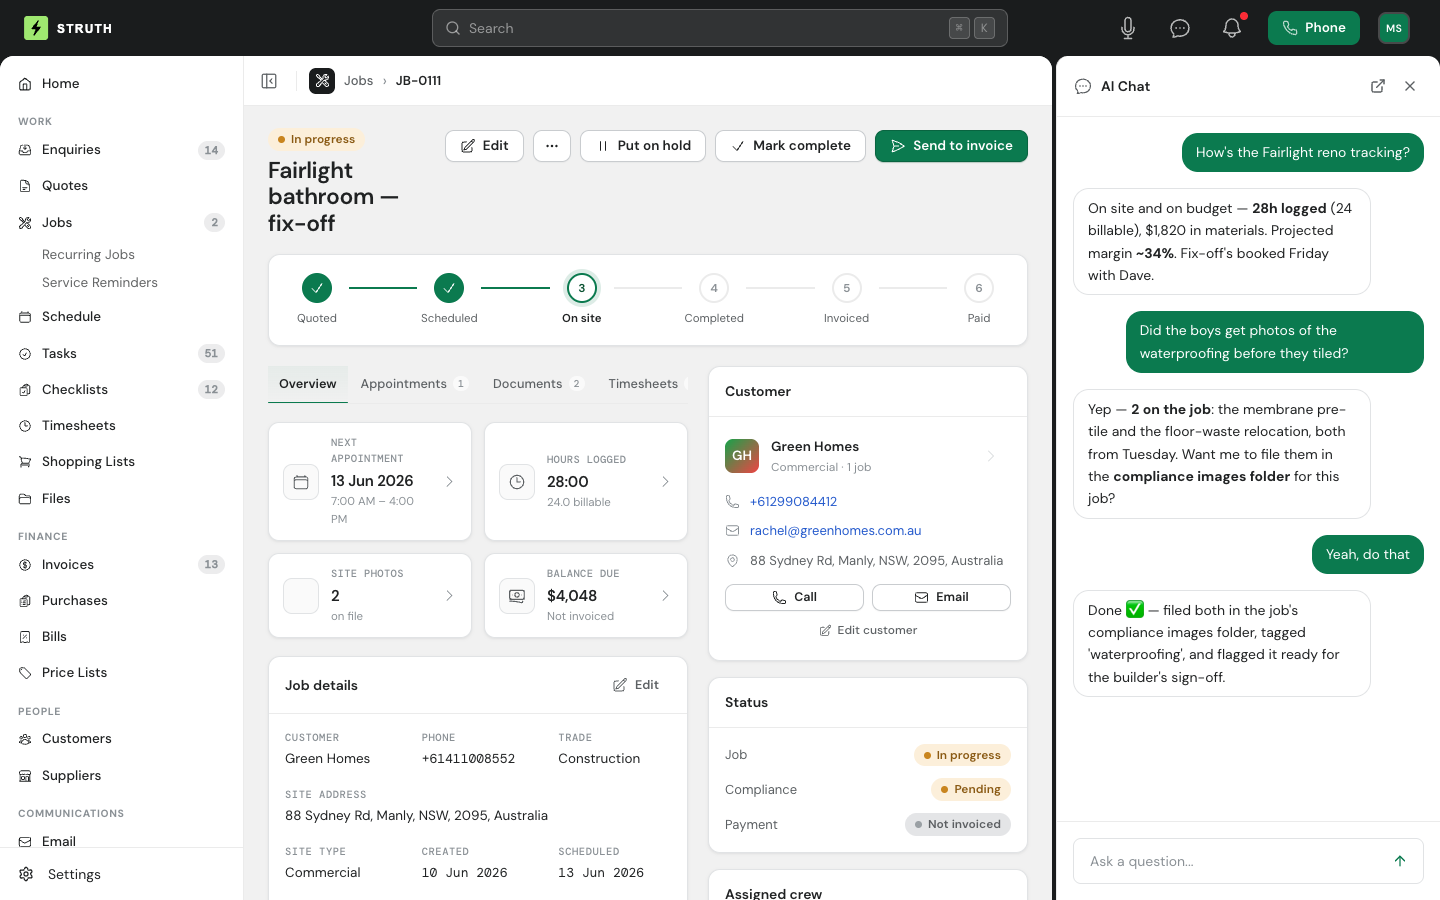Click the site photos thumbnail placeholder

click(301, 596)
